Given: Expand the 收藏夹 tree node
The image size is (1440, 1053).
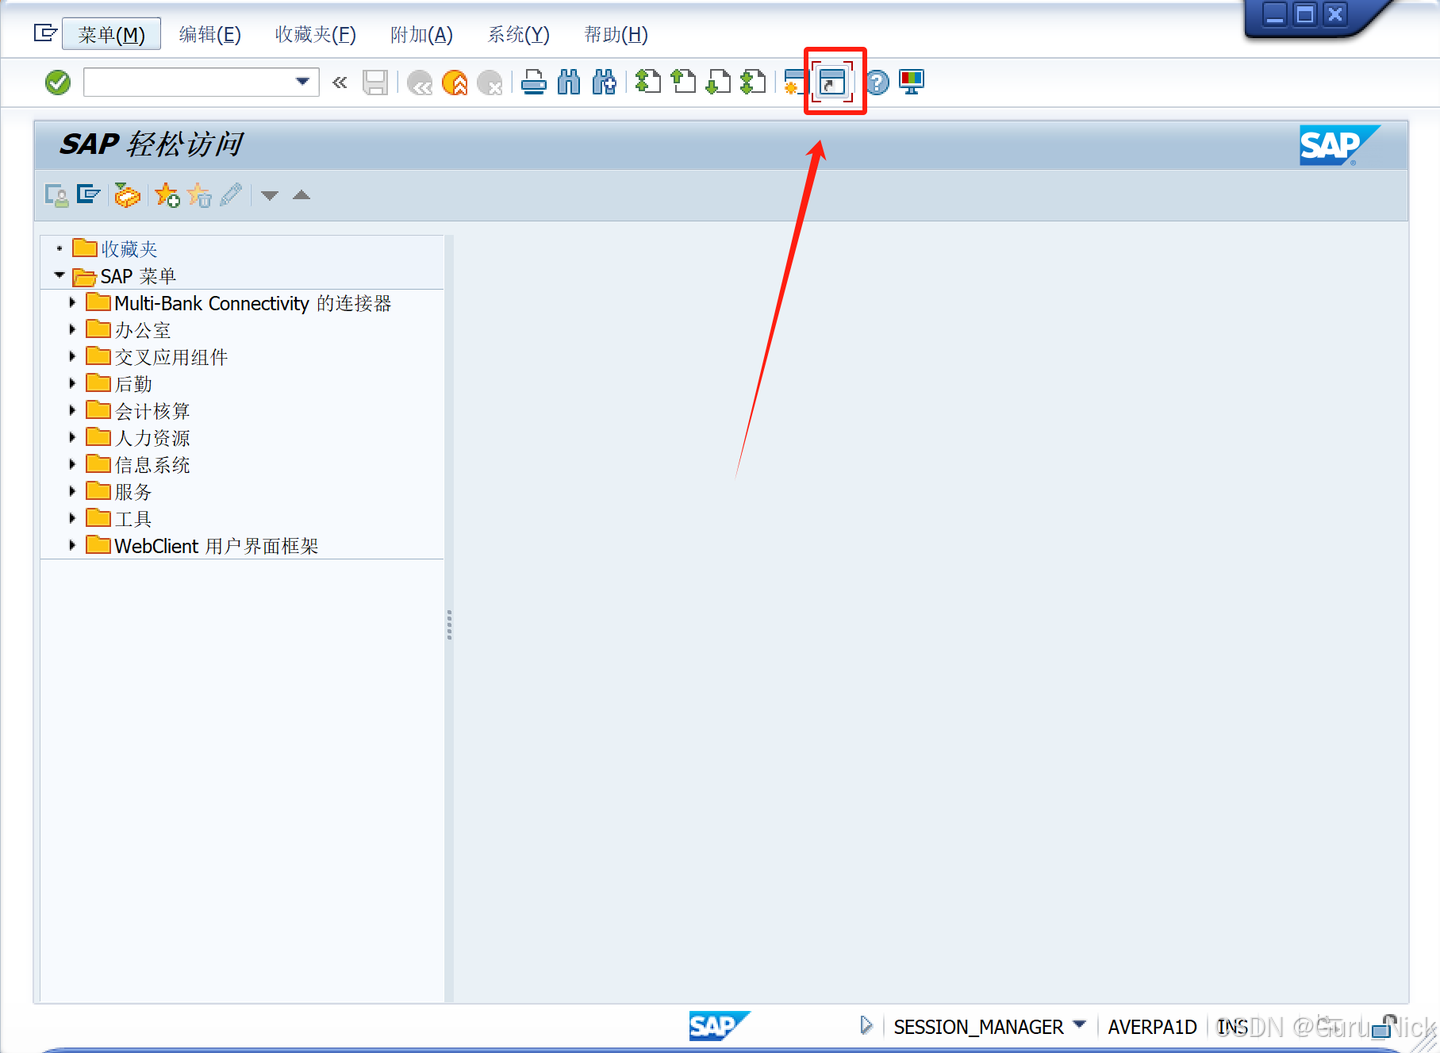Looking at the screenshot, I should (x=58, y=248).
